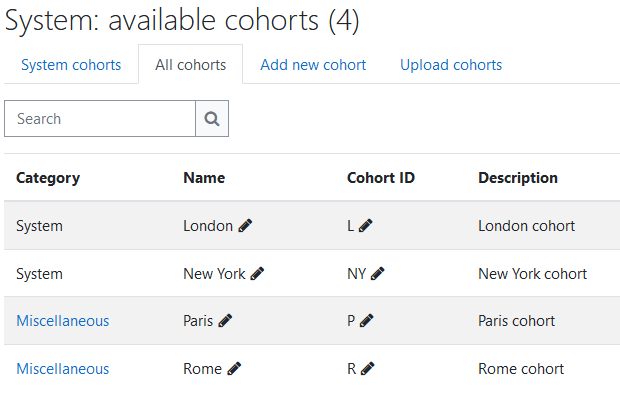Focus the cohort Search text field
The width and height of the screenshot is (620, 417).
pos(100,119)
